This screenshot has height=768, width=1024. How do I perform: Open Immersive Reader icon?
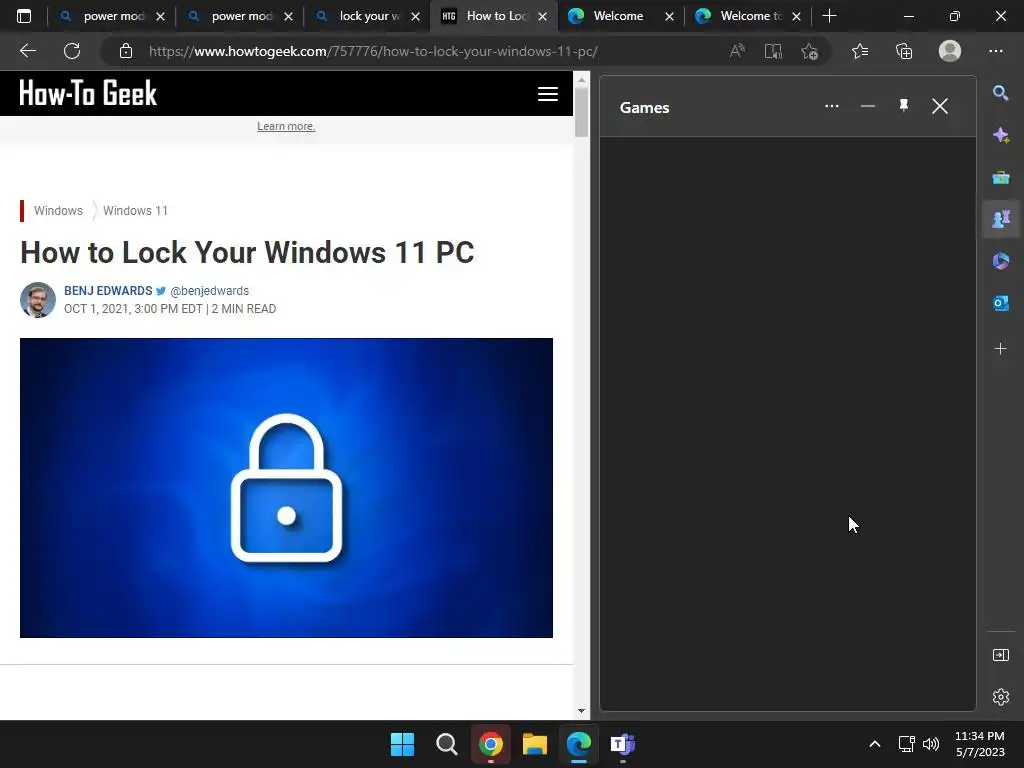point(773,51)
